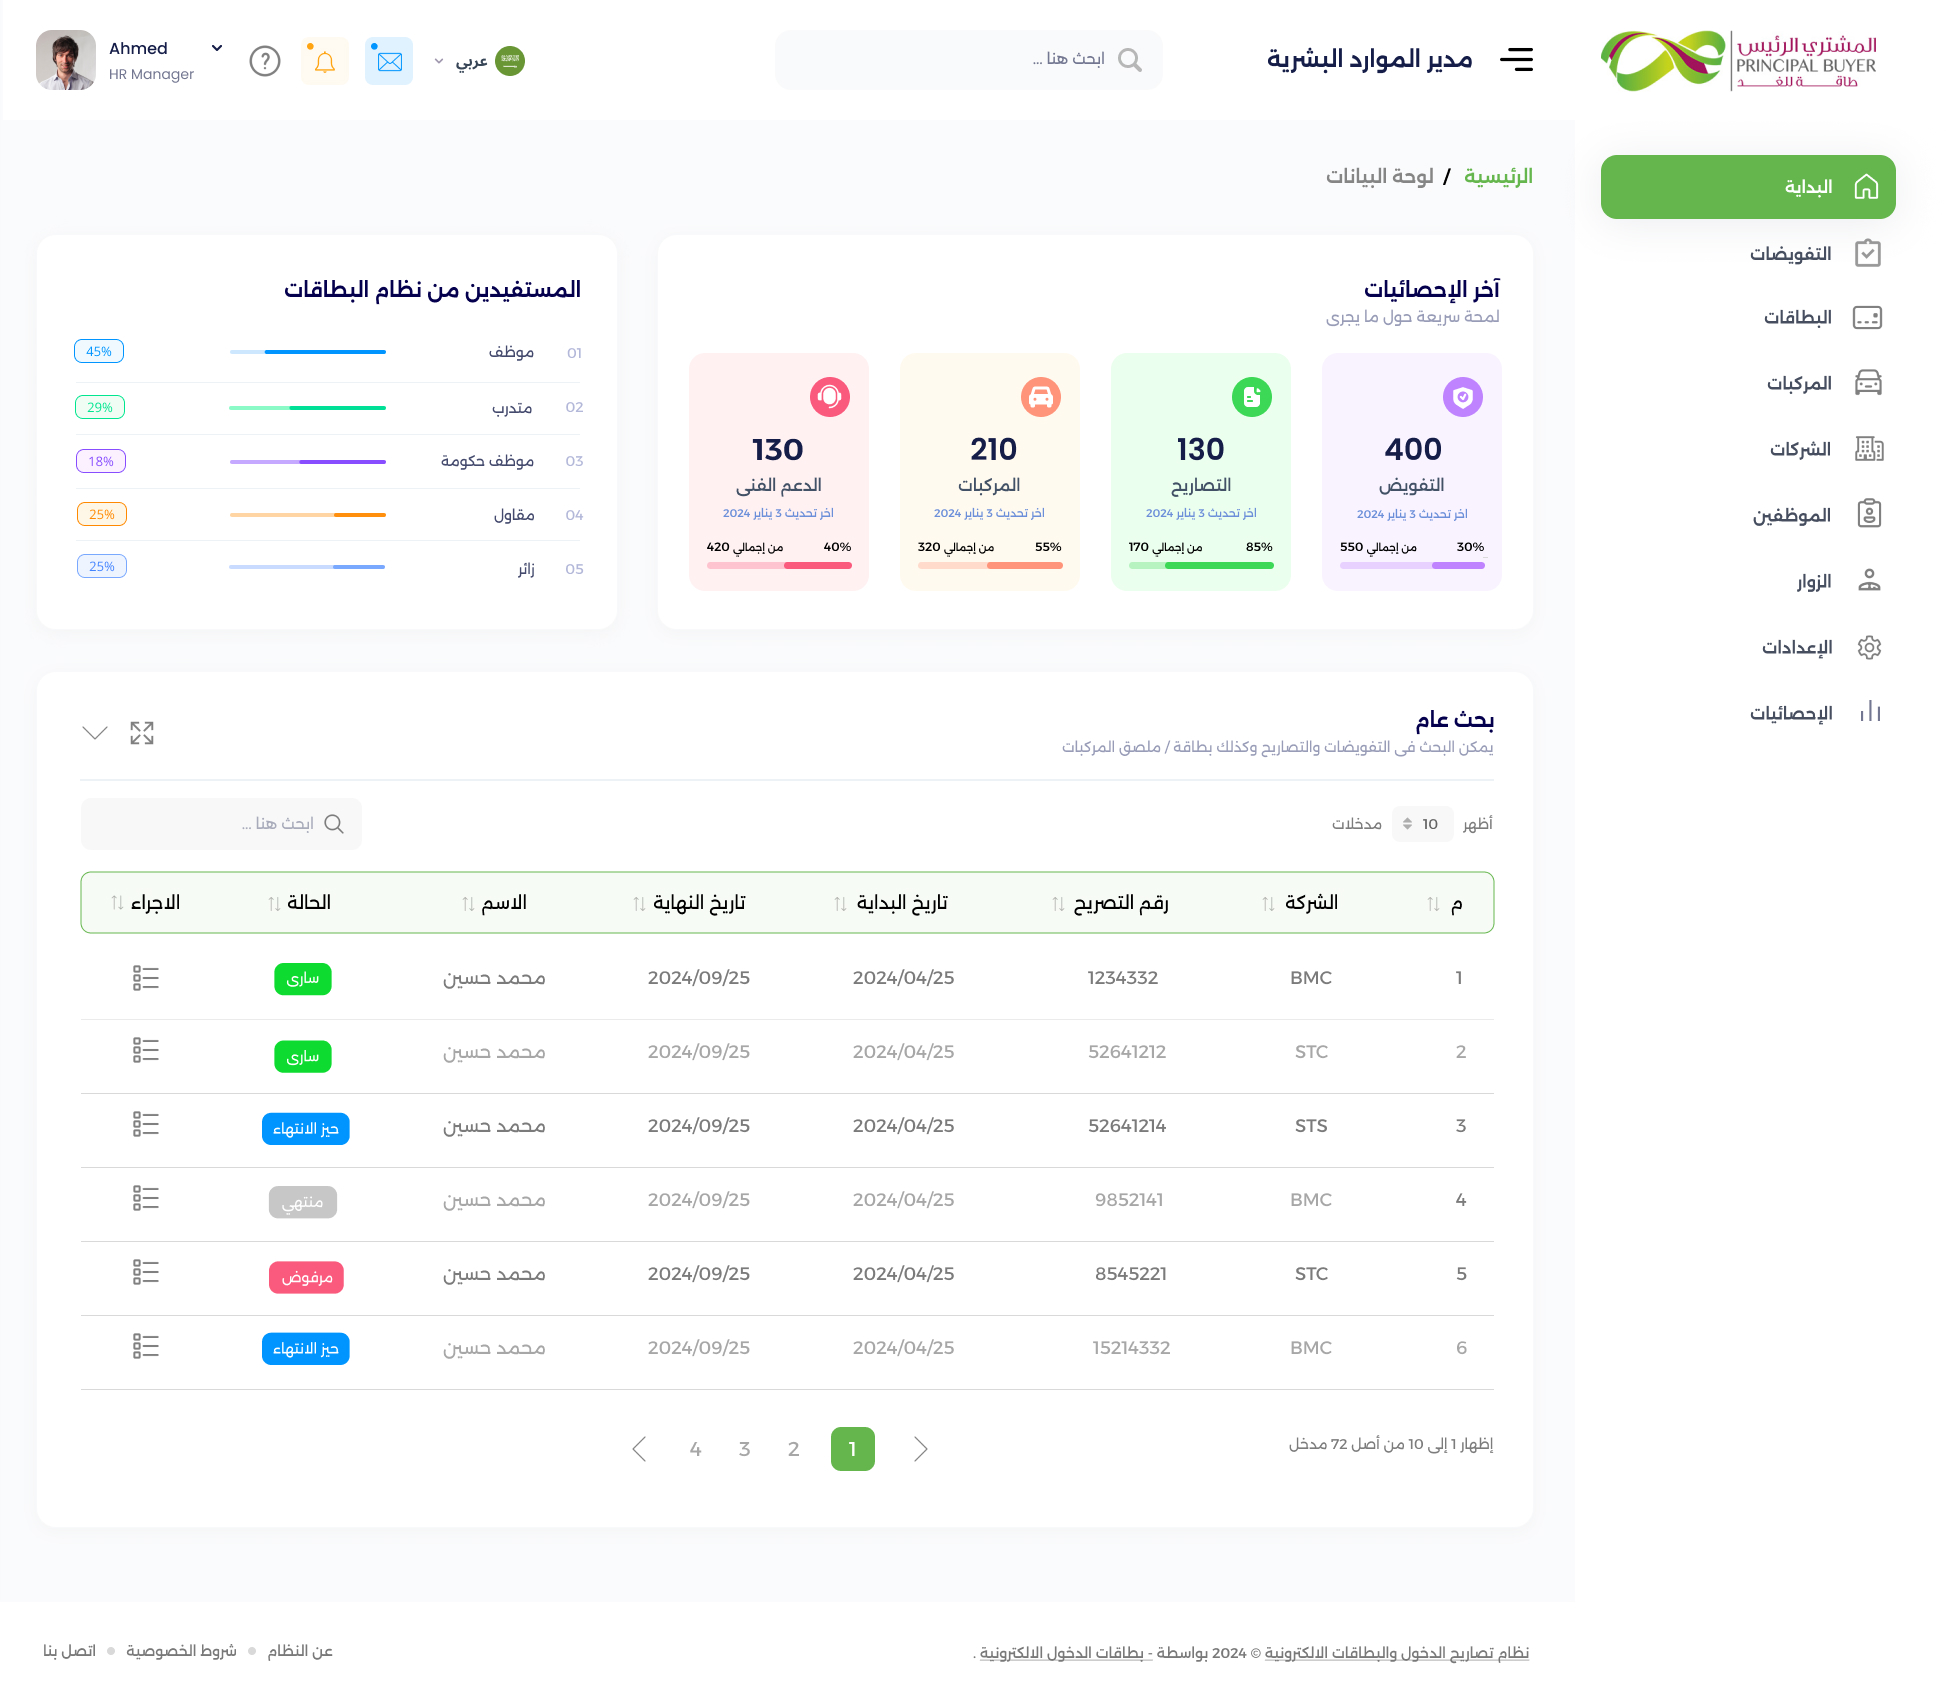Go to pagination page 2
Viewport: 1946px width, 1703px height.
click(794, 1449)
